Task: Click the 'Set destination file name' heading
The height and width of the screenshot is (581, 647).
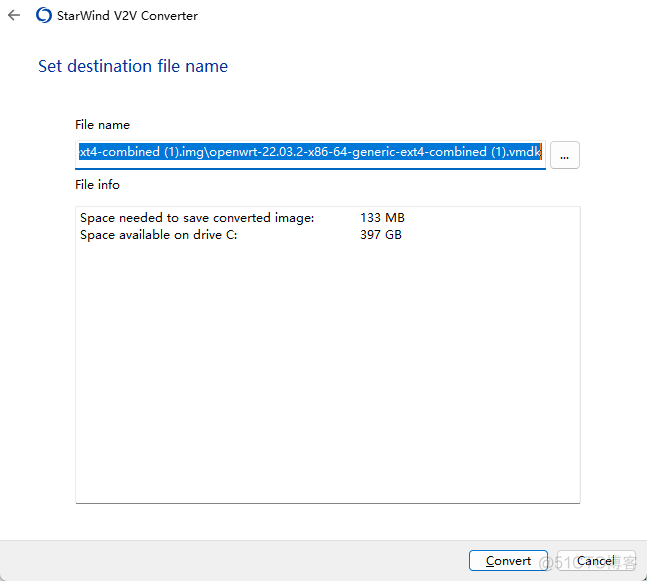Action: pyautogui.click(x=133, y=66)
